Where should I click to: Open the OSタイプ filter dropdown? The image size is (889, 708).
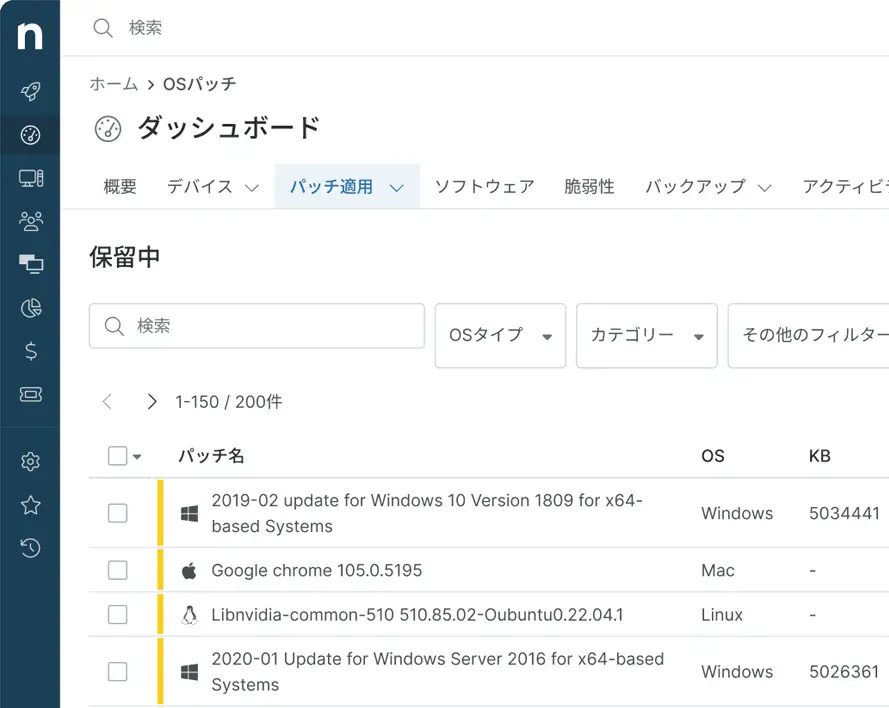coord(500,336)
